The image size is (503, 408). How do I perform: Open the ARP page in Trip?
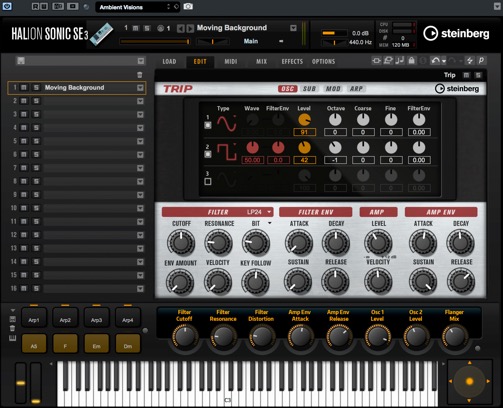click(356, 89)
